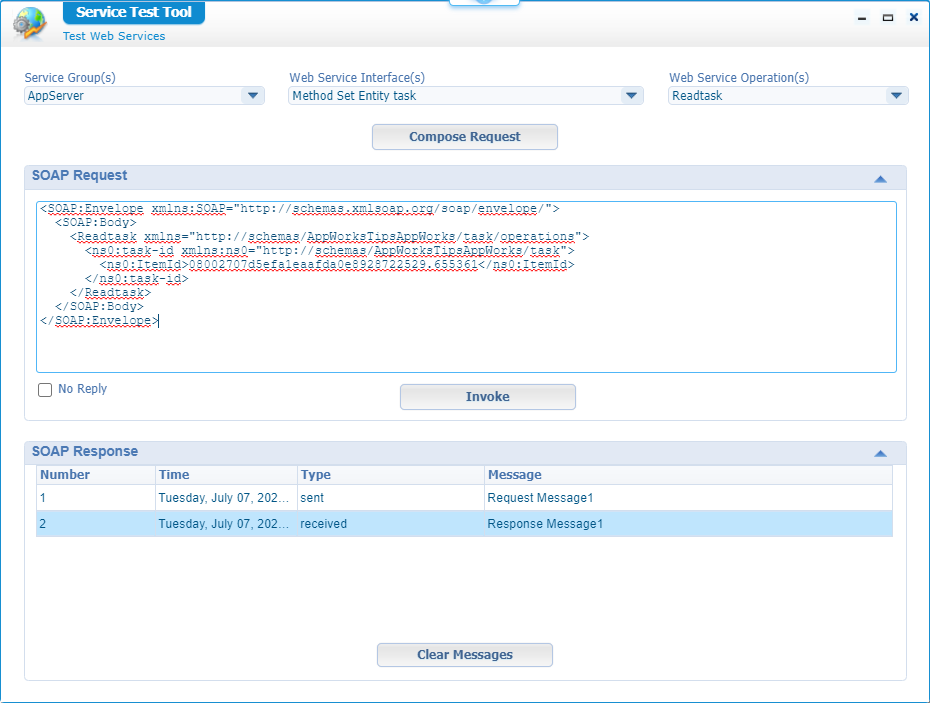This screenshot has width=930, height=703.
Task: Open the Web Service Interface(s) dropdown
Action: (631, 95)
